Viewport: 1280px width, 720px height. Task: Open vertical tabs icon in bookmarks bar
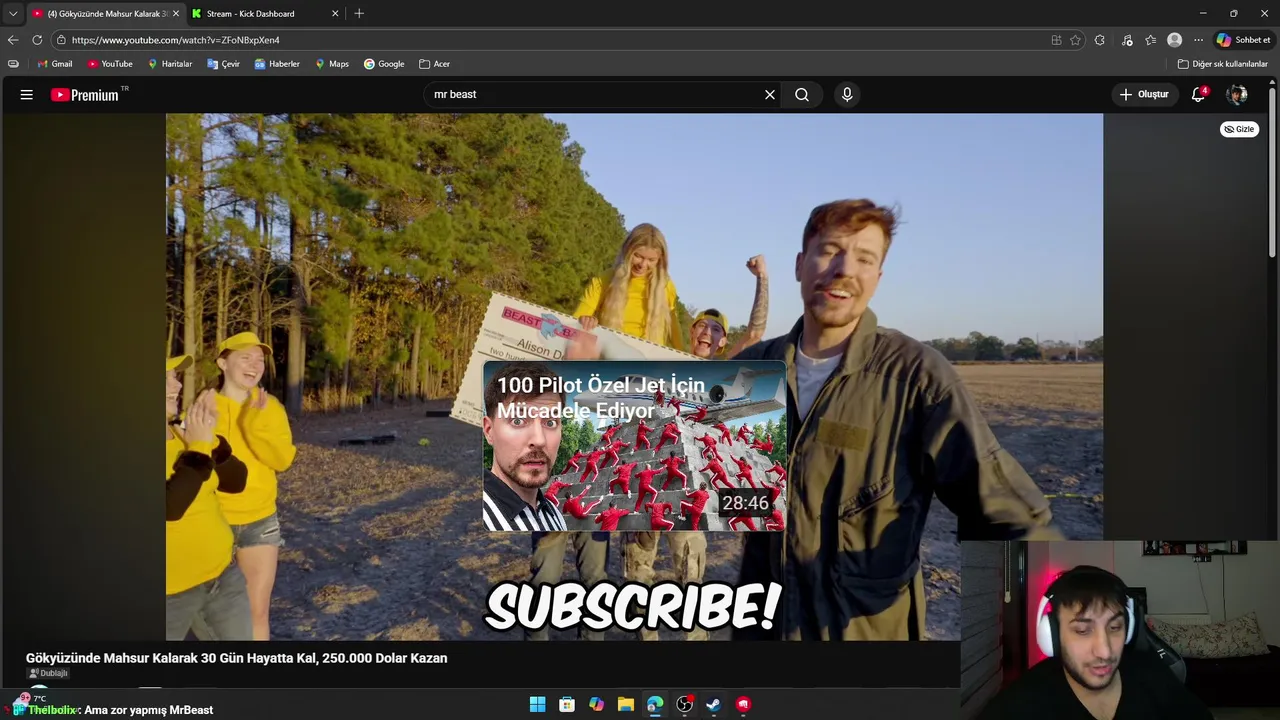pyautogui.click(x=13, y=64)
